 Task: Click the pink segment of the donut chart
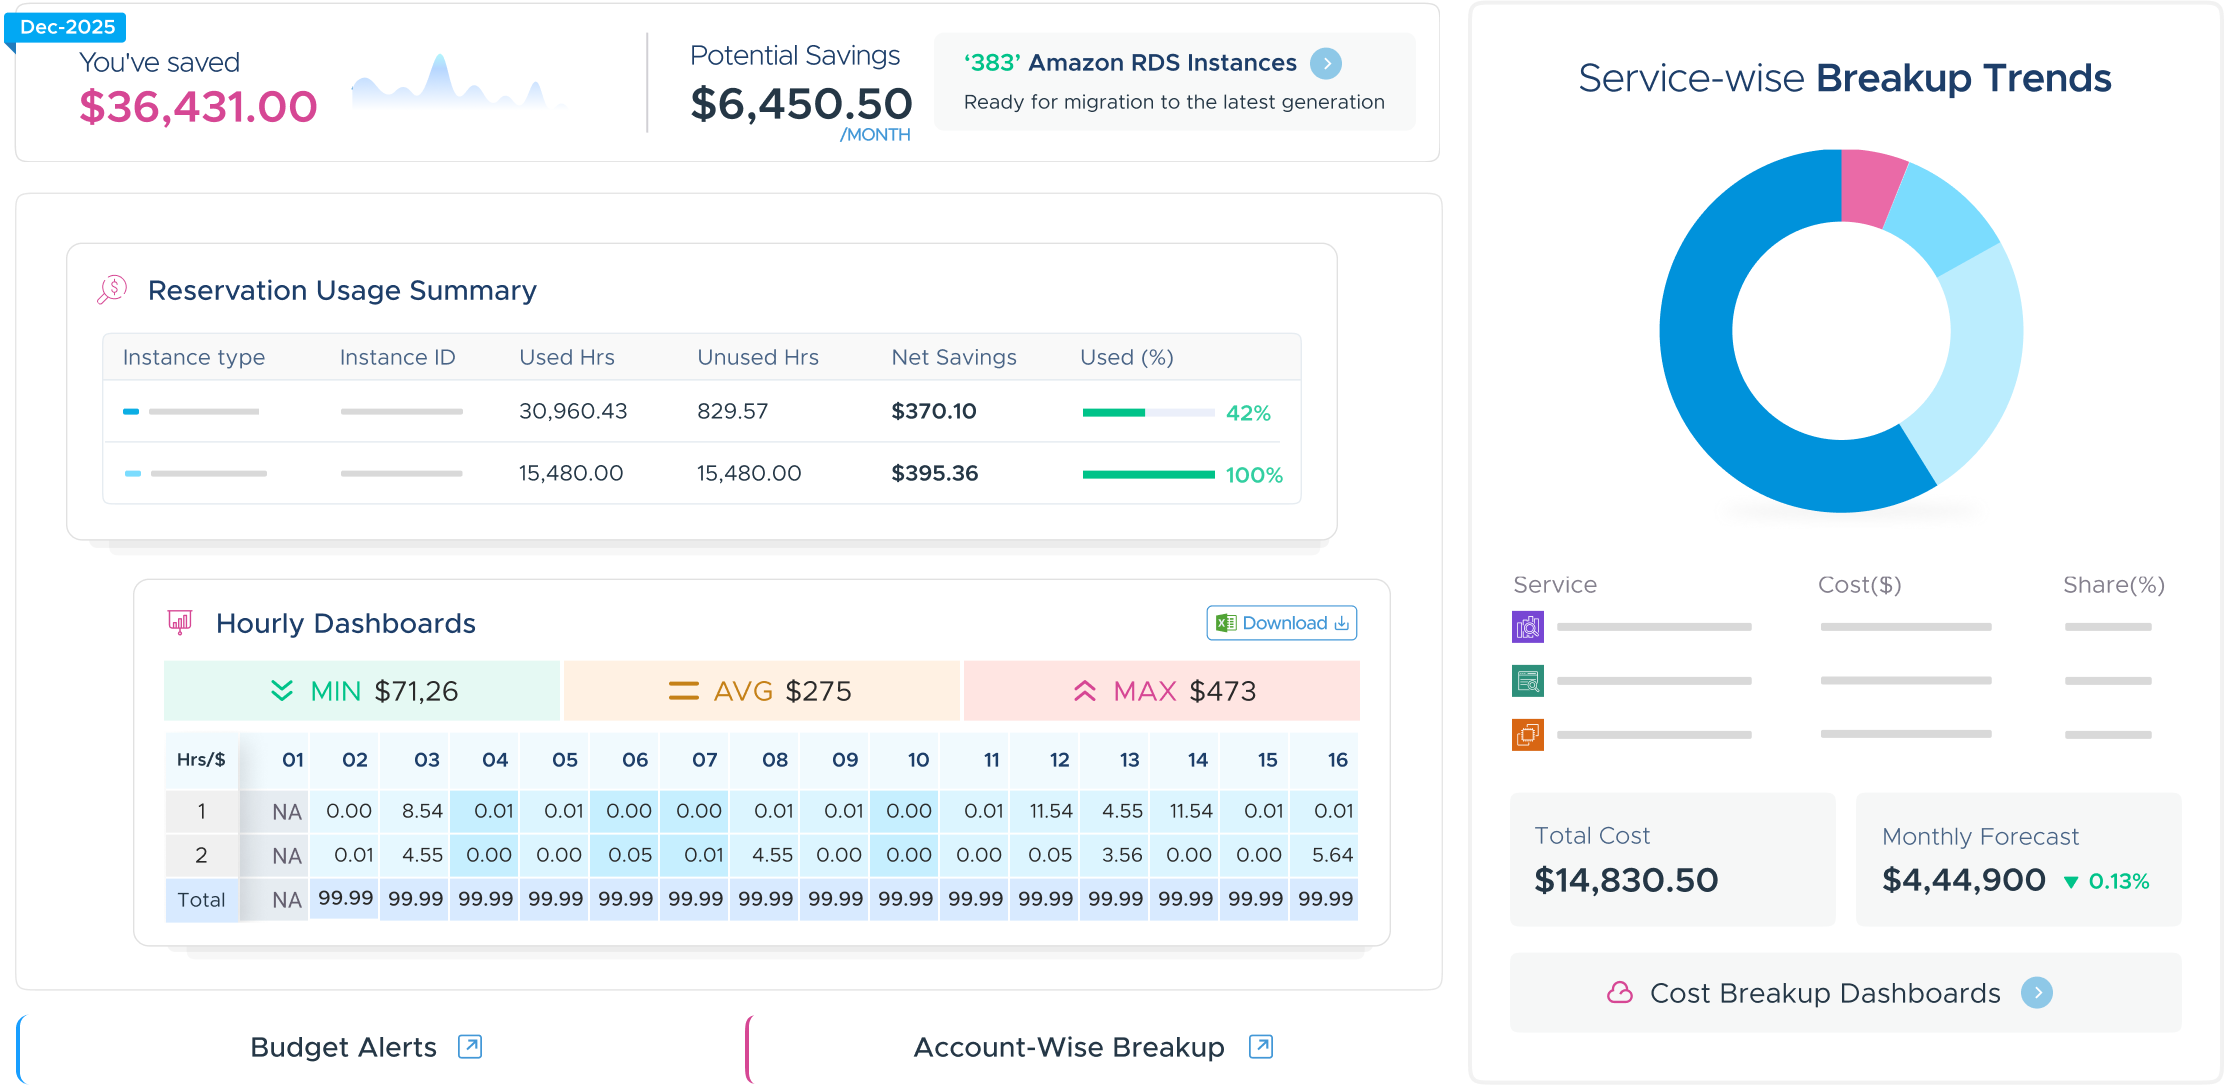pyautogui.click(x=1869, y=187)
